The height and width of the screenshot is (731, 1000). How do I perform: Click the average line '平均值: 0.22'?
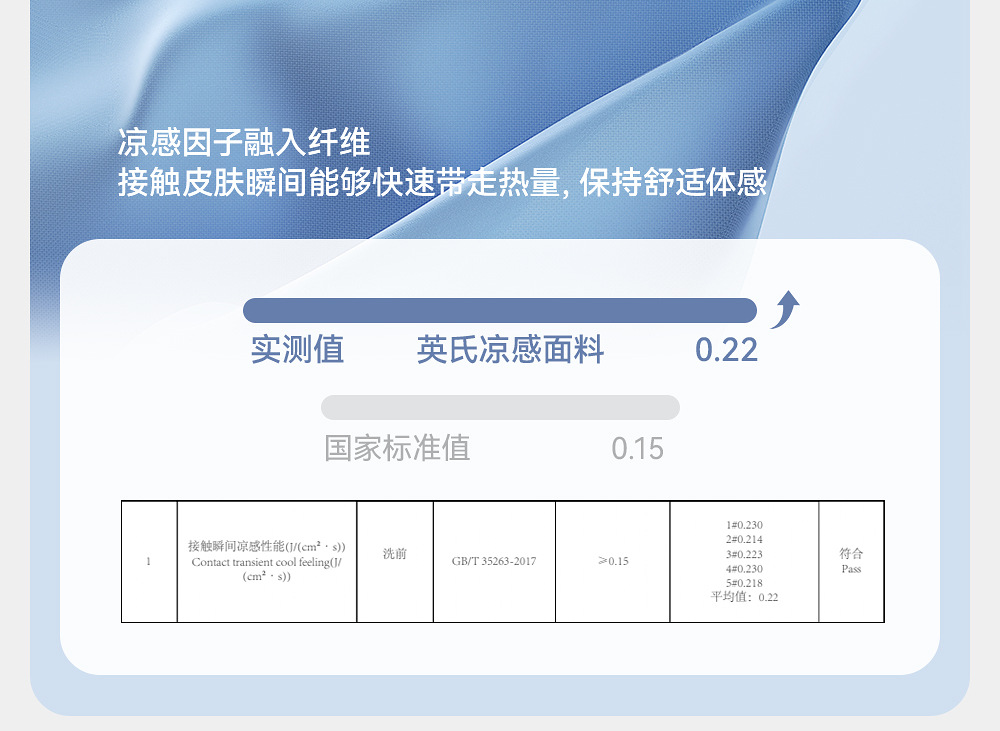(744, 597)
